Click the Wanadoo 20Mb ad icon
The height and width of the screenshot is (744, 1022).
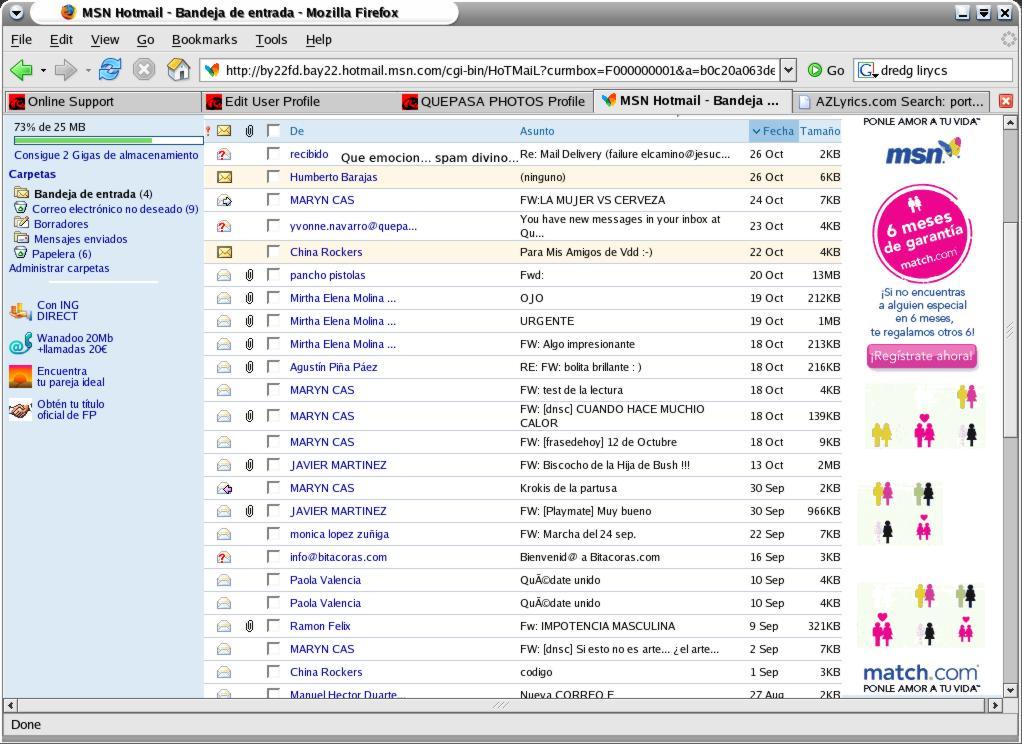pyautogui.click(x=20, y=344)
